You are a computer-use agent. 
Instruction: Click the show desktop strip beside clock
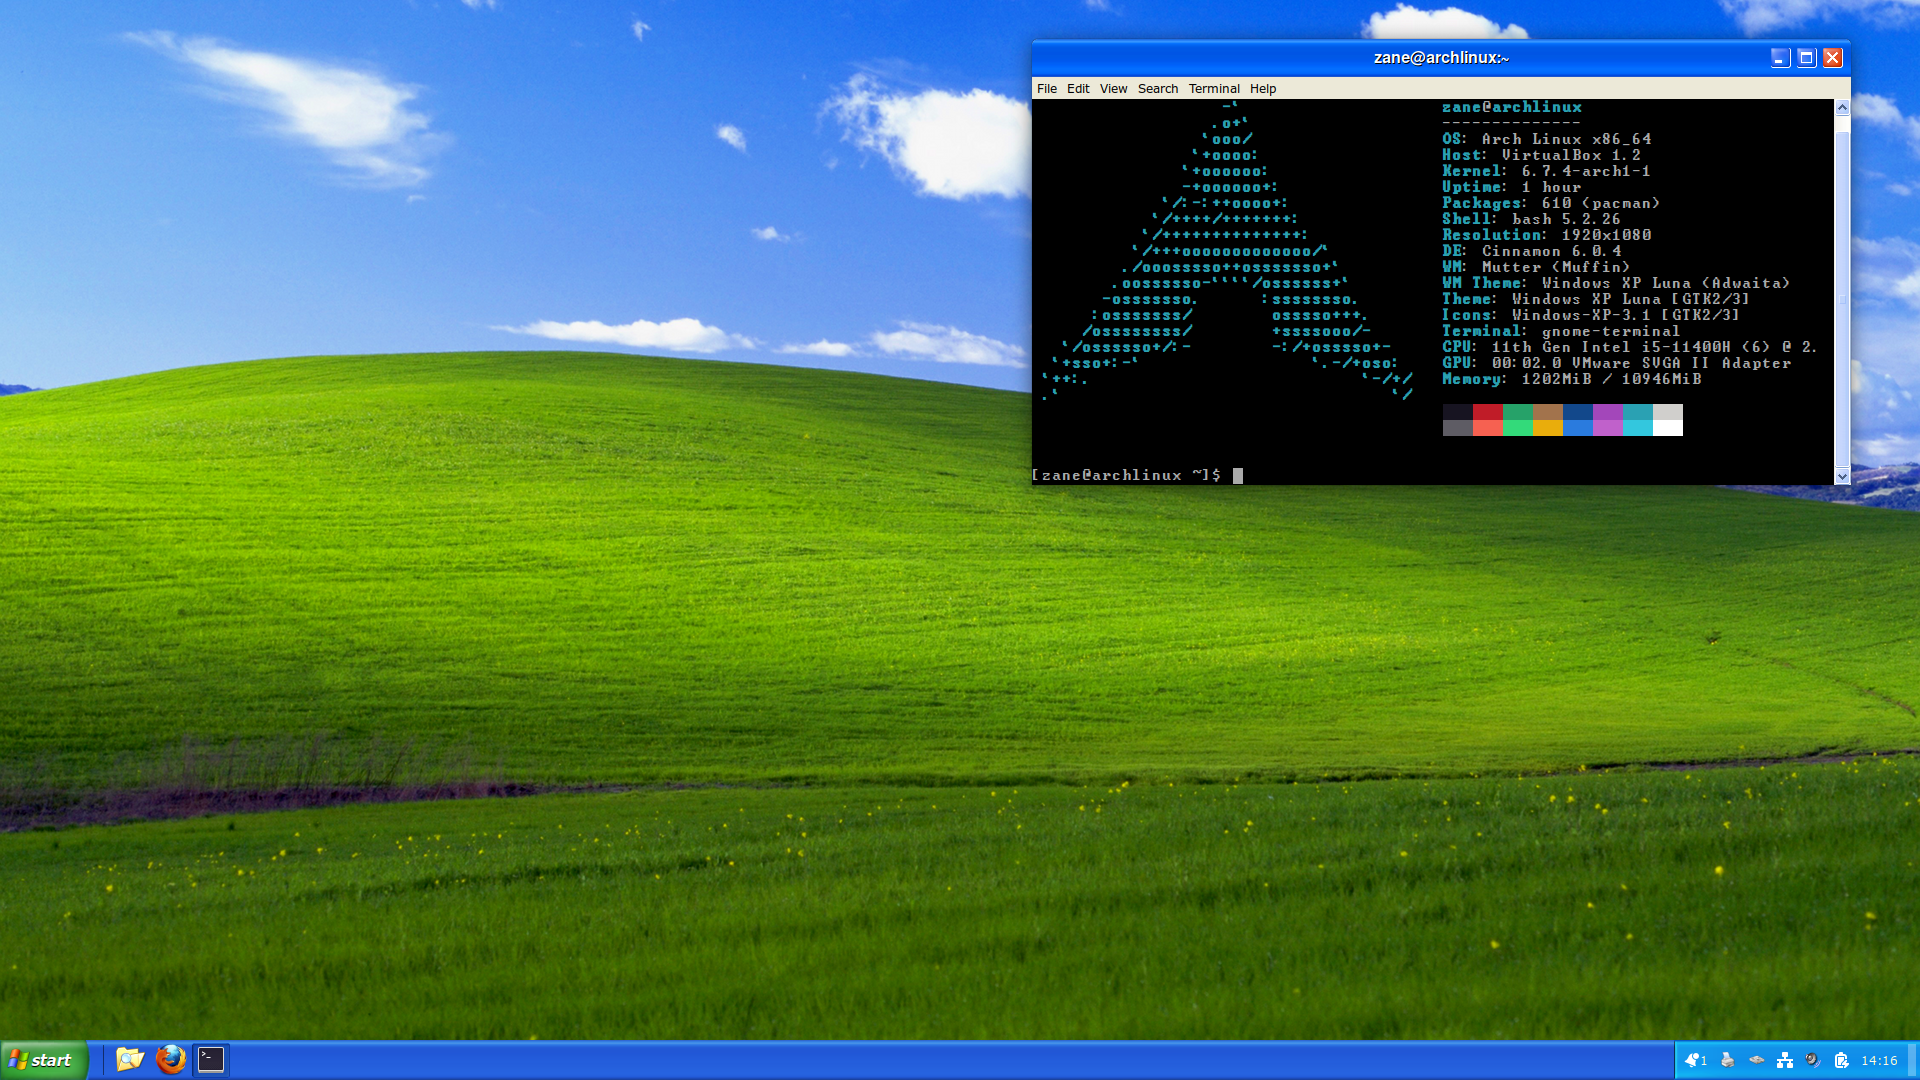point(1913,1060)
